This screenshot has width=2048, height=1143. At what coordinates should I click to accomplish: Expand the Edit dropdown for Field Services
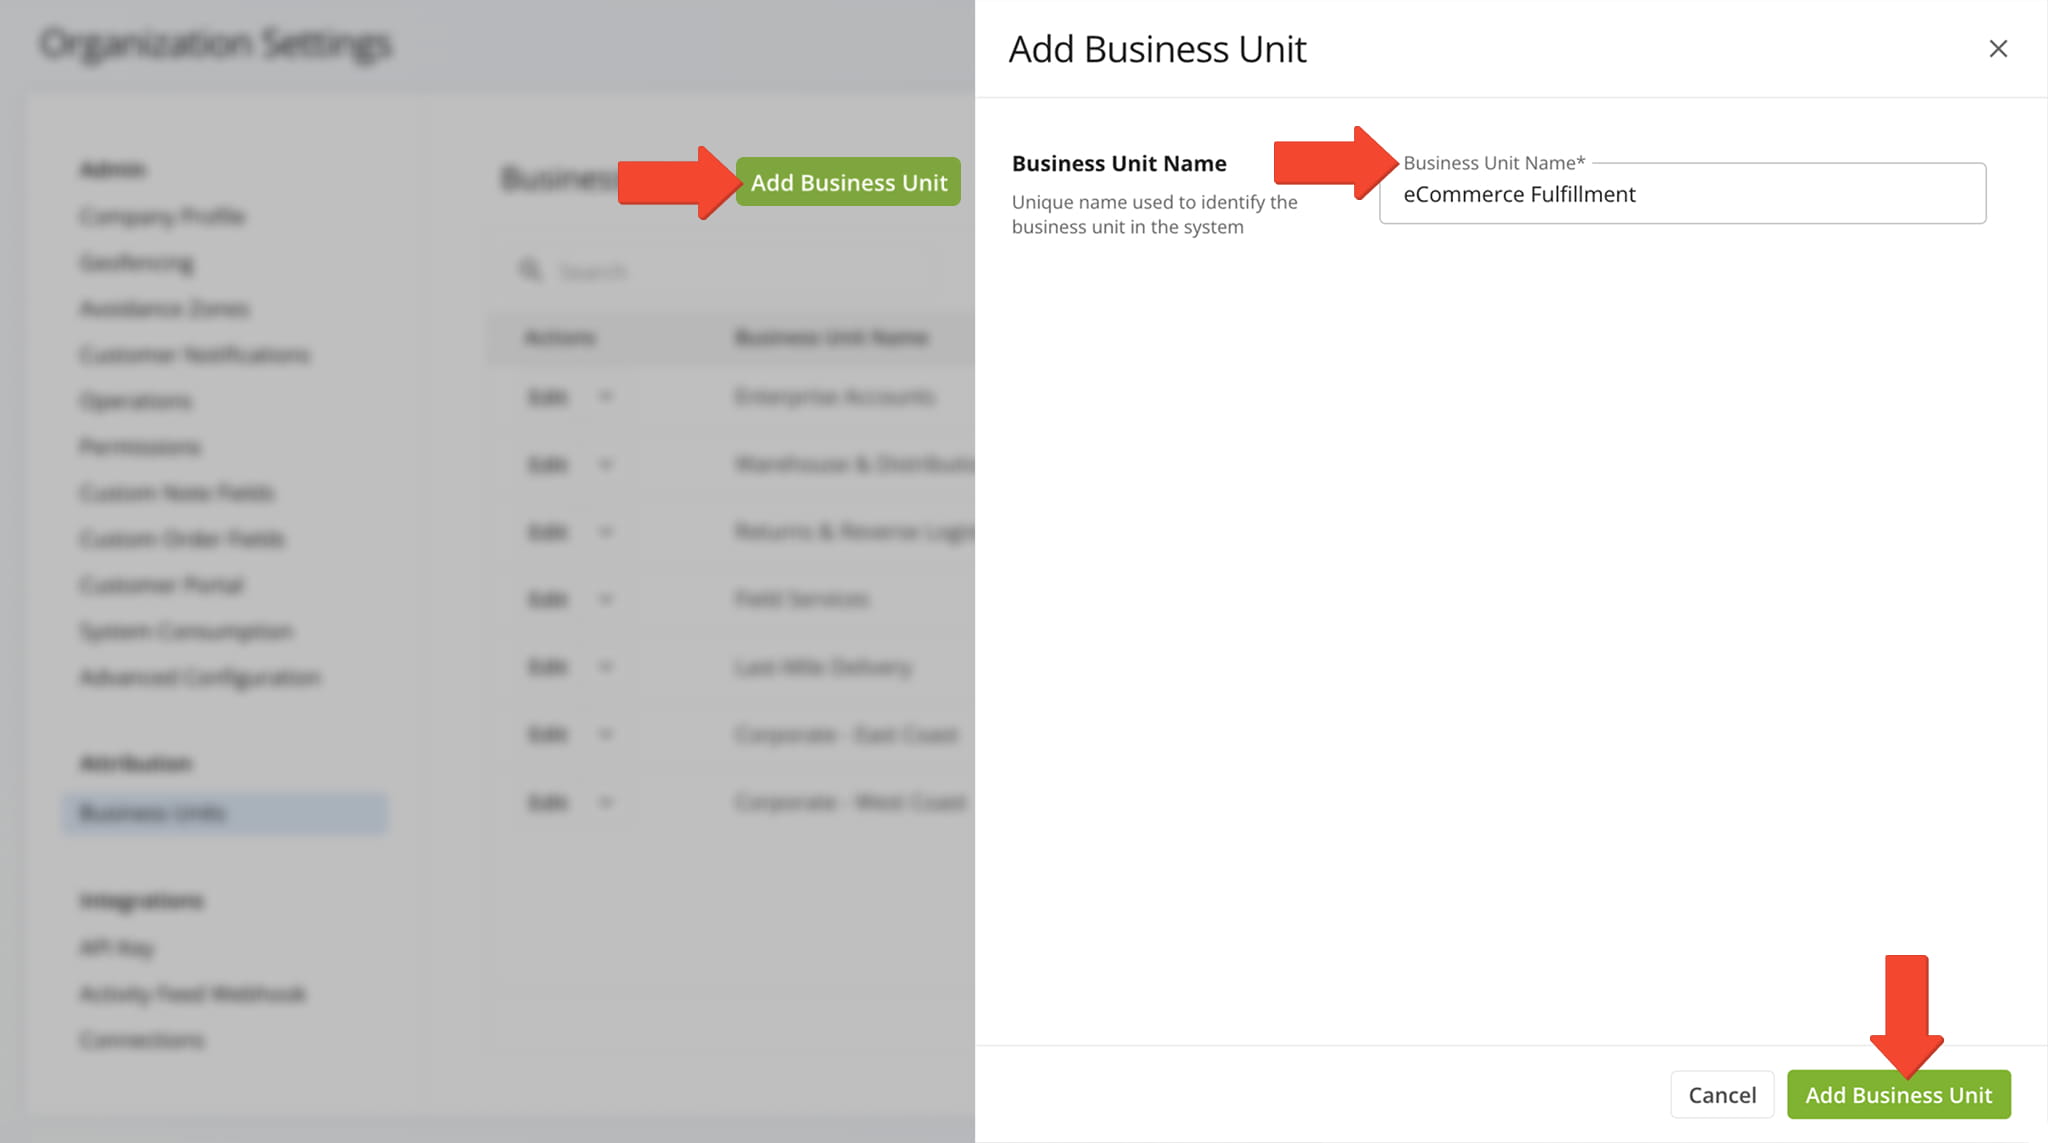[x=605, y=599]
